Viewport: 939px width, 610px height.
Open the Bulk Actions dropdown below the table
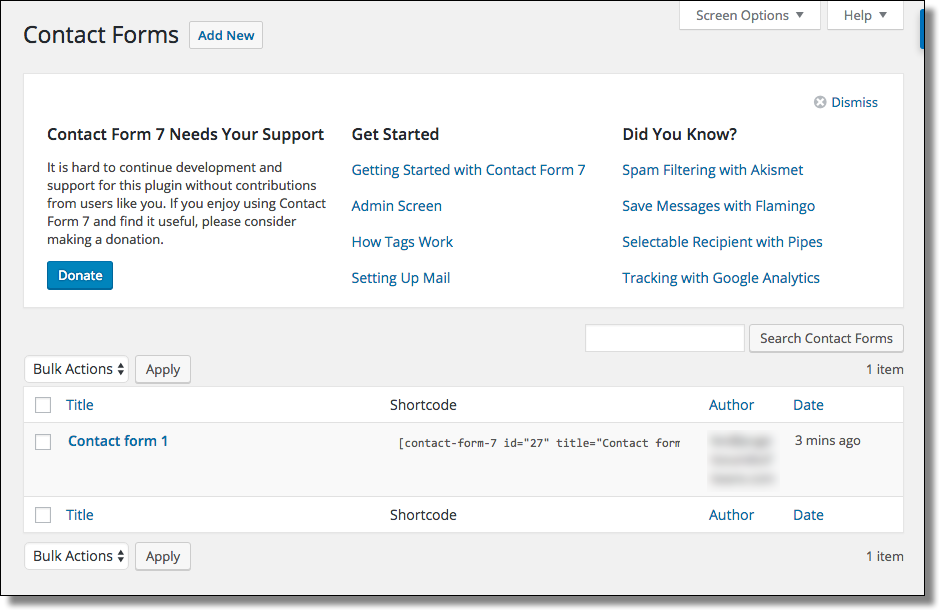[x=76, y=556]
